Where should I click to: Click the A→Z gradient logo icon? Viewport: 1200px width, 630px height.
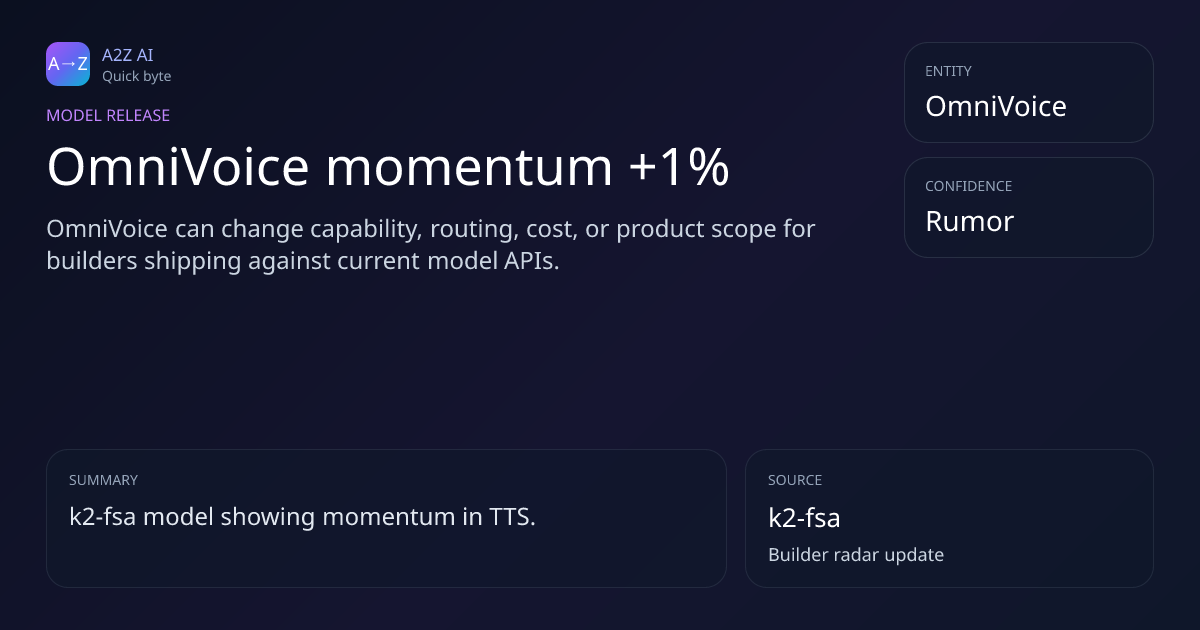tap(68, 64)
